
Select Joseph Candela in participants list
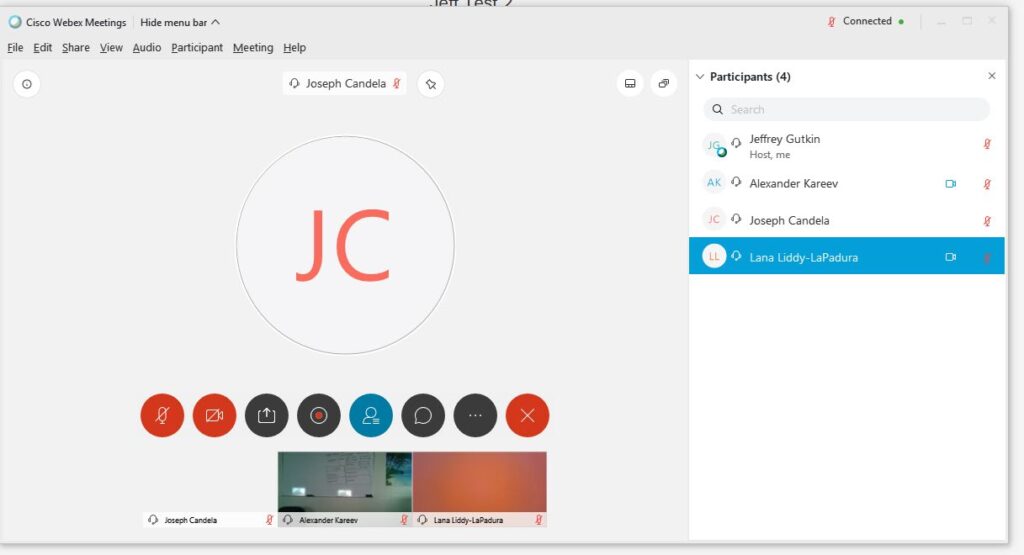[x=789, y=220]
